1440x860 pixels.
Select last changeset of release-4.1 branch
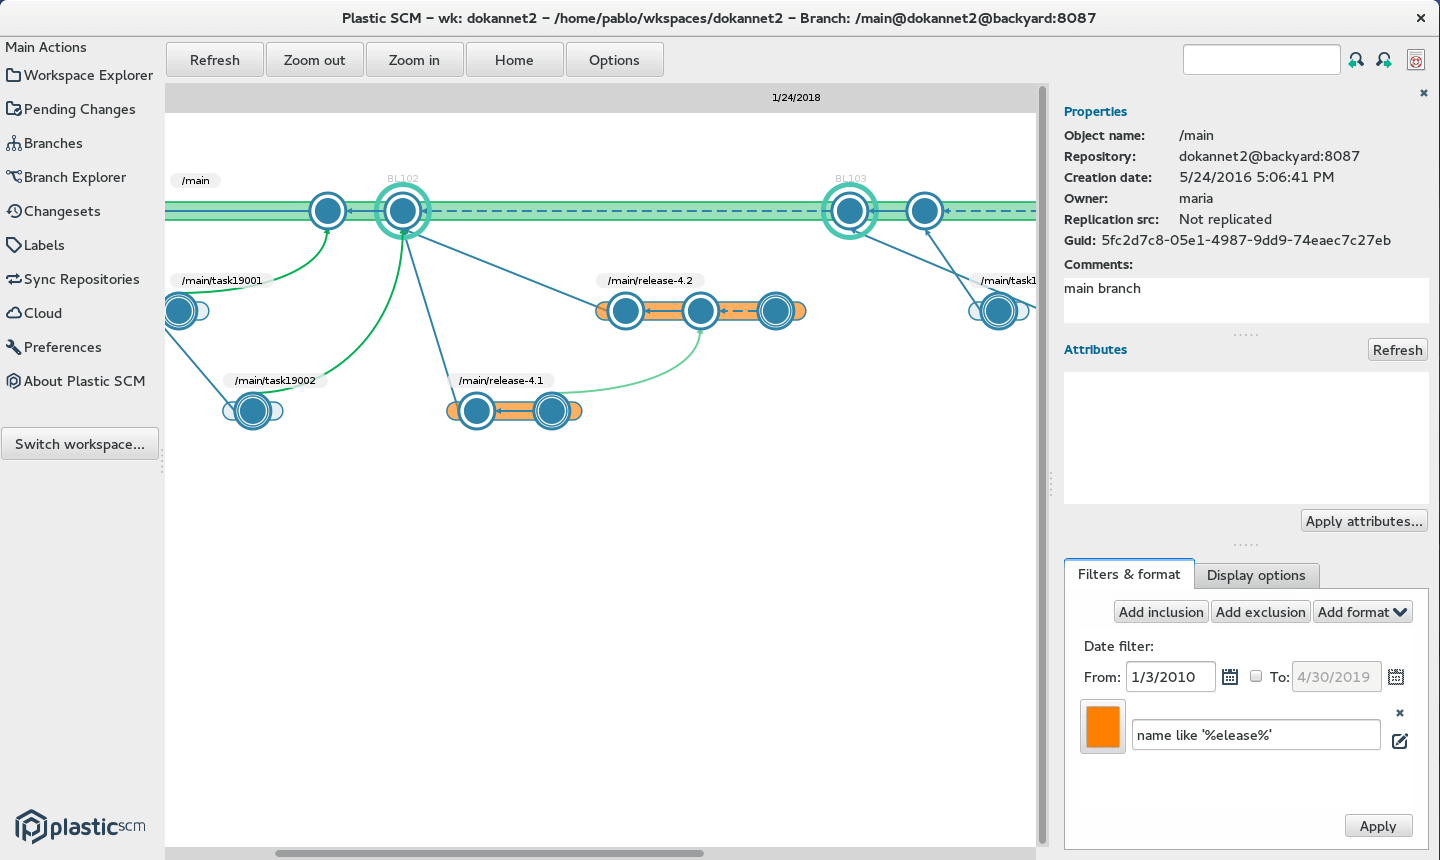click(552, 411)
